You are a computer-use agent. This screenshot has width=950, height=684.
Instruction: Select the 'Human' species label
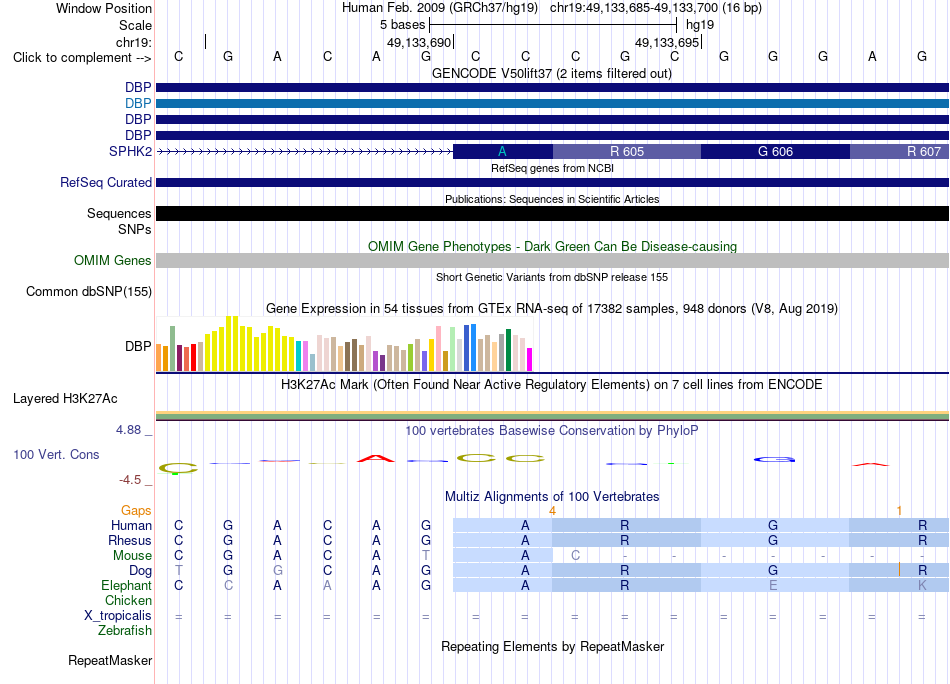point(131,525)
